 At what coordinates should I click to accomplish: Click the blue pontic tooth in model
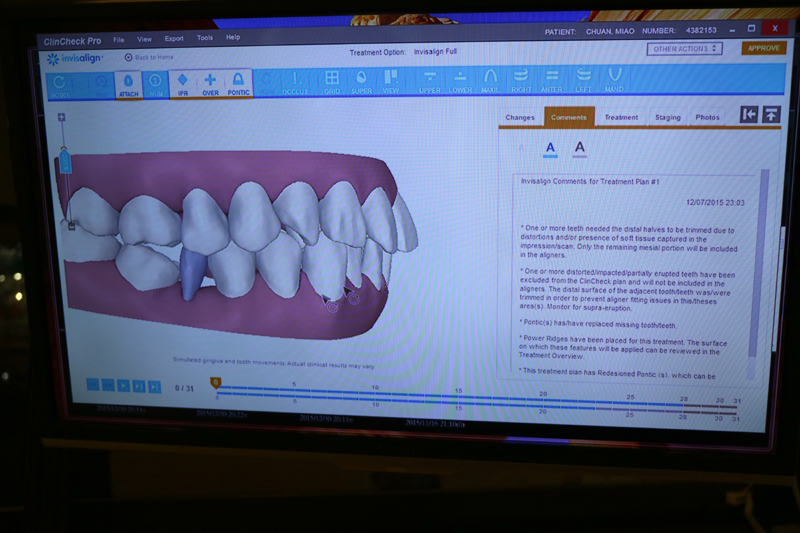click(x=192, y=272)
